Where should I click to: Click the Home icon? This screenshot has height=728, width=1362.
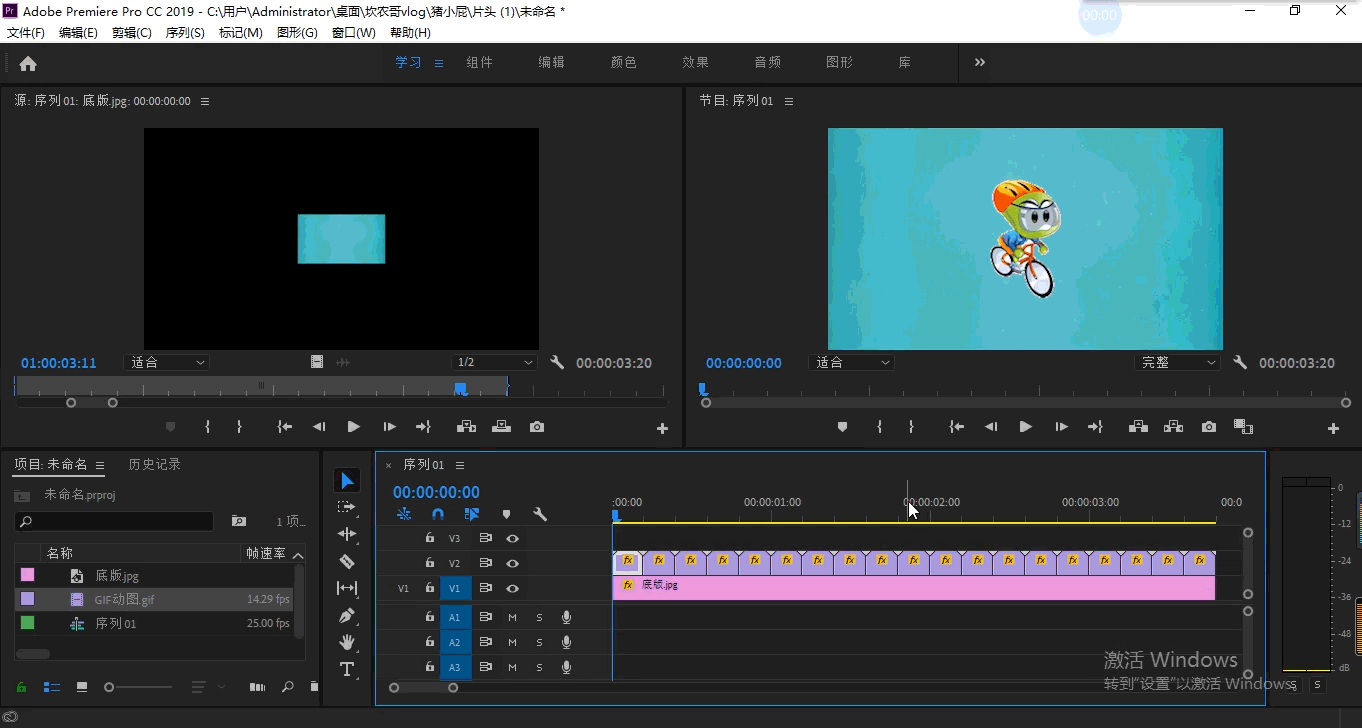click(x=28, y=63)
